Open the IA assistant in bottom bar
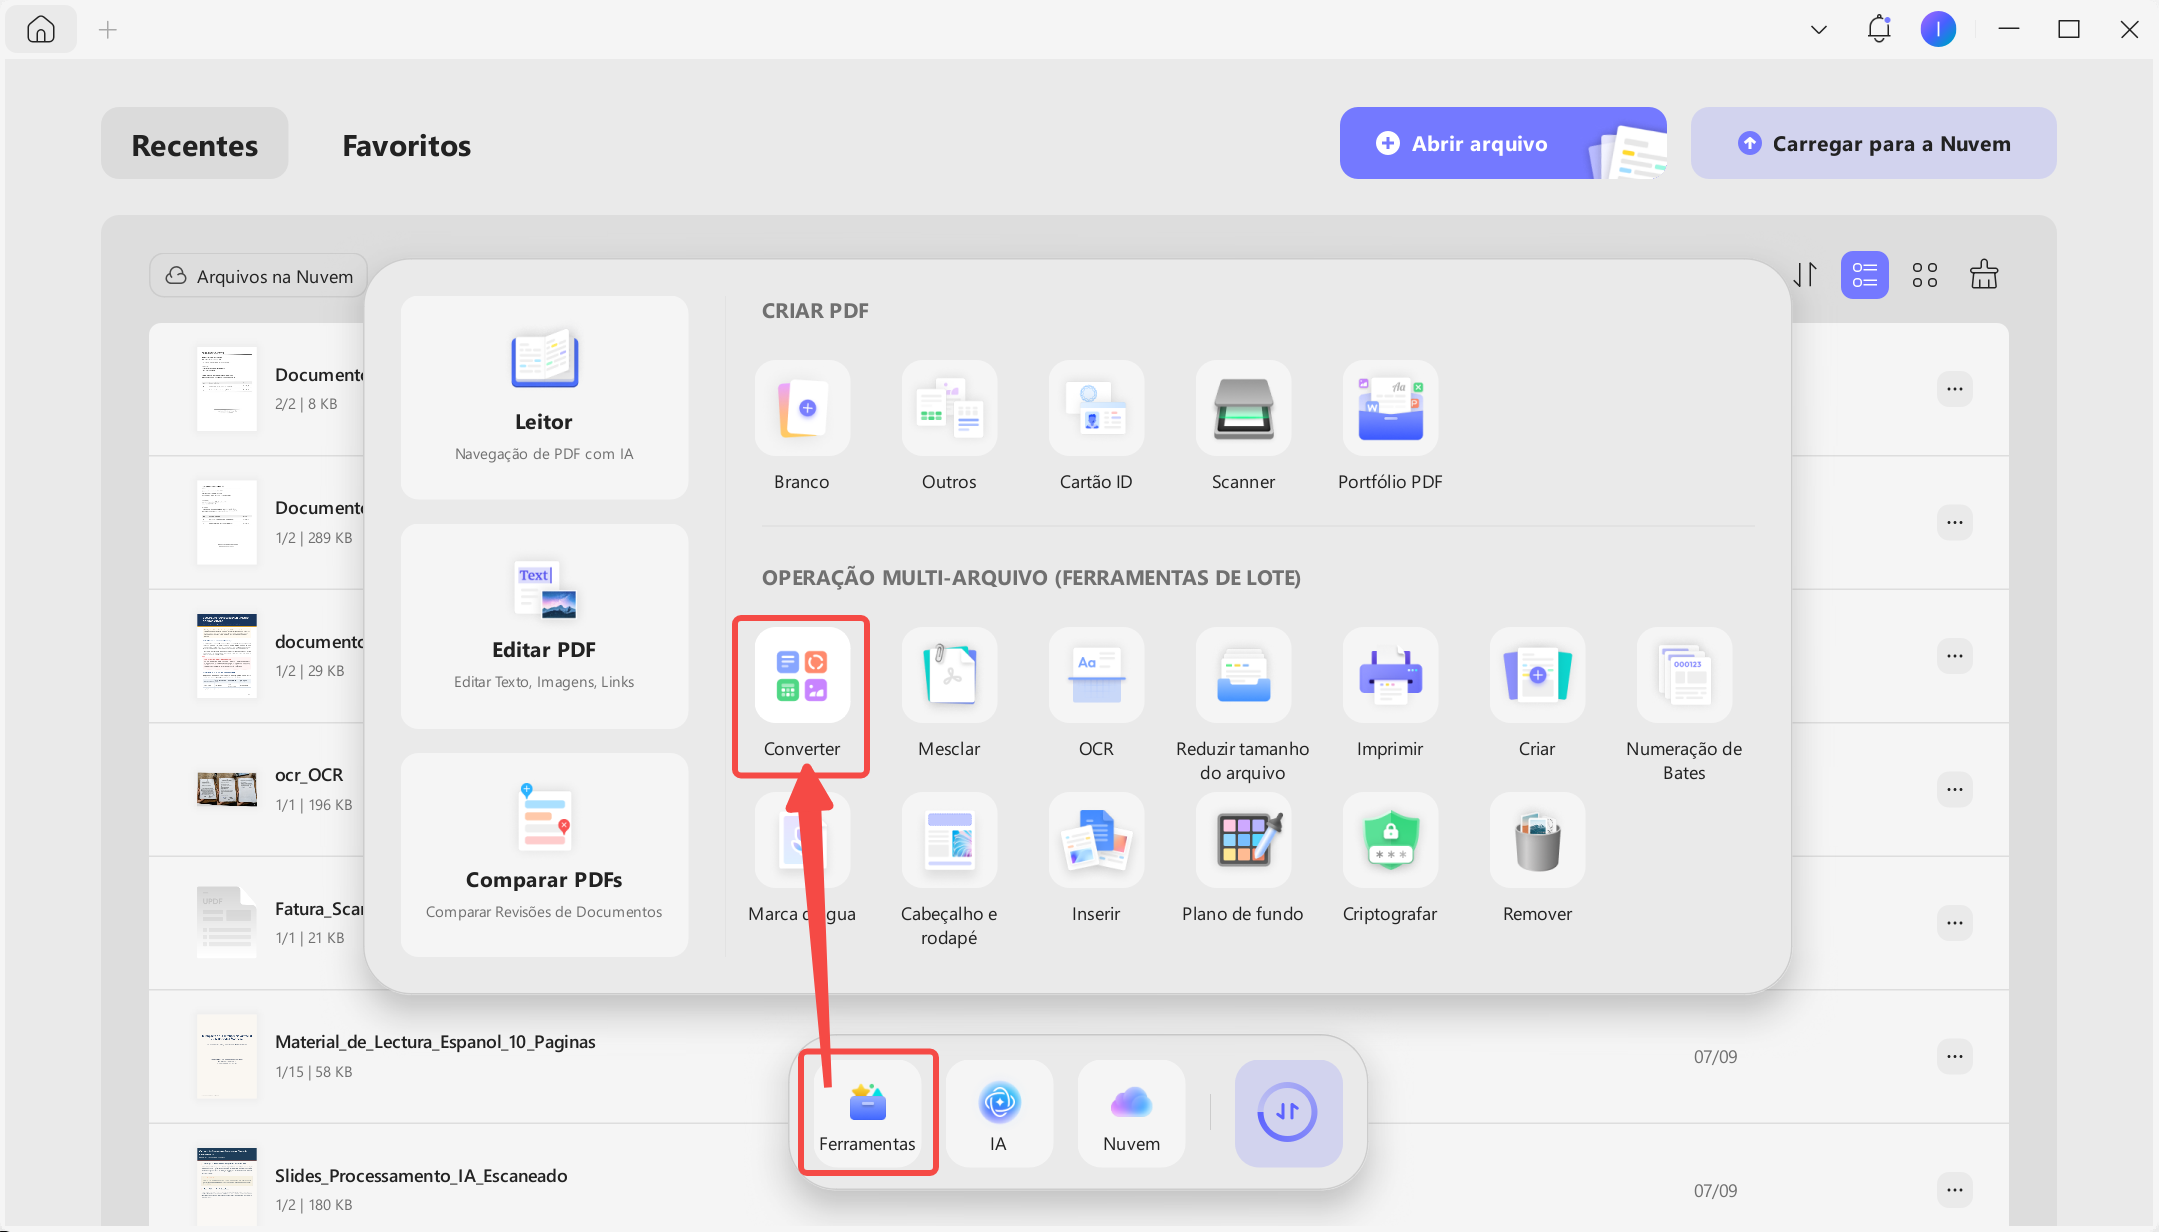Screen dimensions: 2159x1232 click(999, 1114)
